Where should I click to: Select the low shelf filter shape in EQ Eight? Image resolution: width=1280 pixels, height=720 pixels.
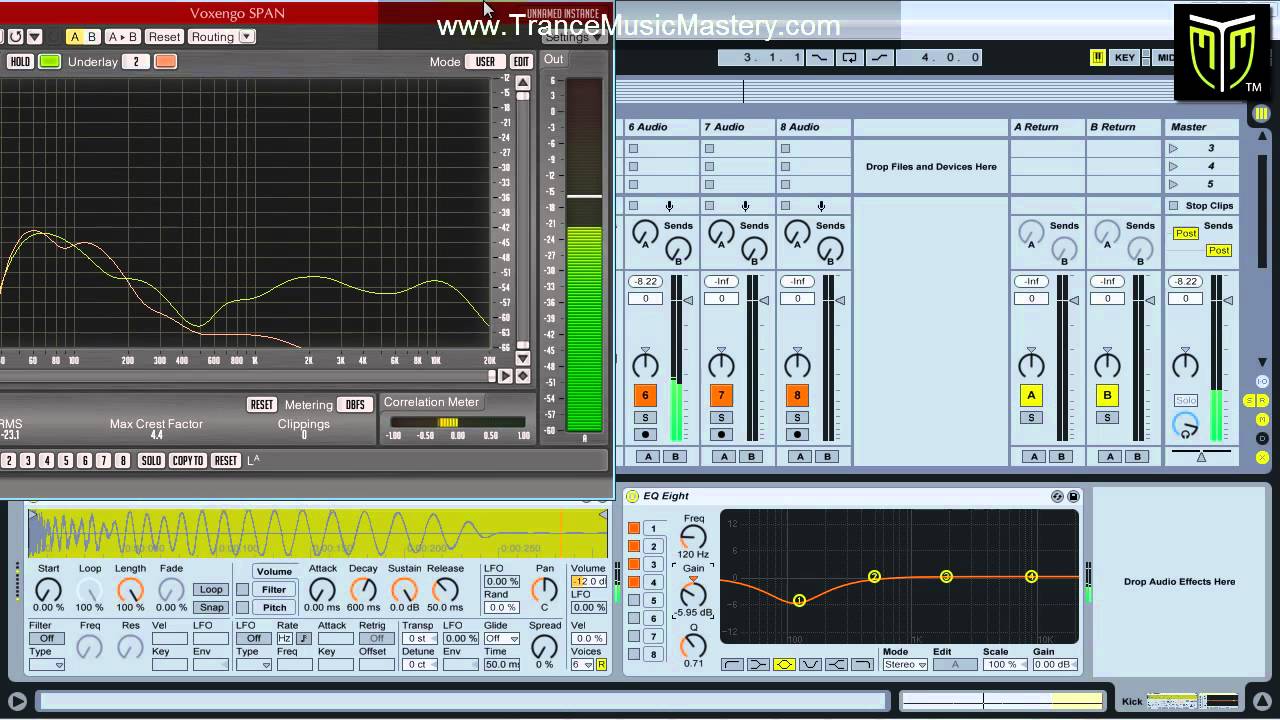point(758,665)
